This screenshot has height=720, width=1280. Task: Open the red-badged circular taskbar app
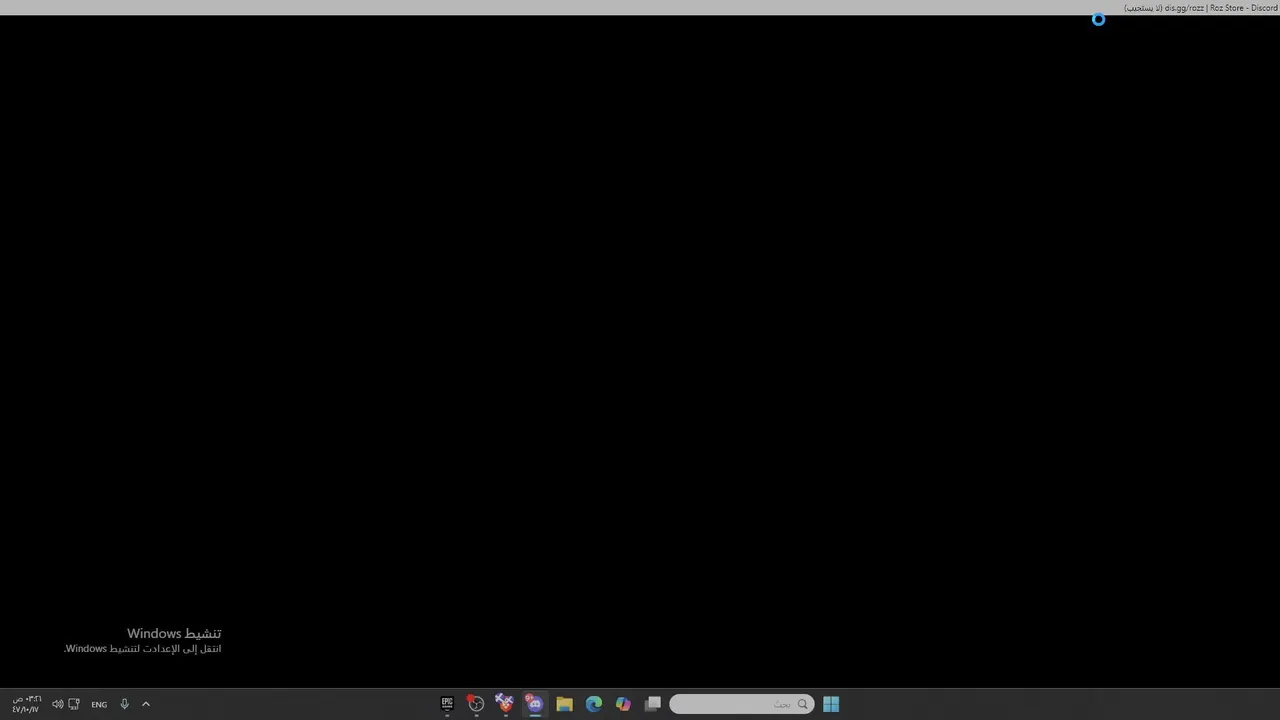pos(476,704)
